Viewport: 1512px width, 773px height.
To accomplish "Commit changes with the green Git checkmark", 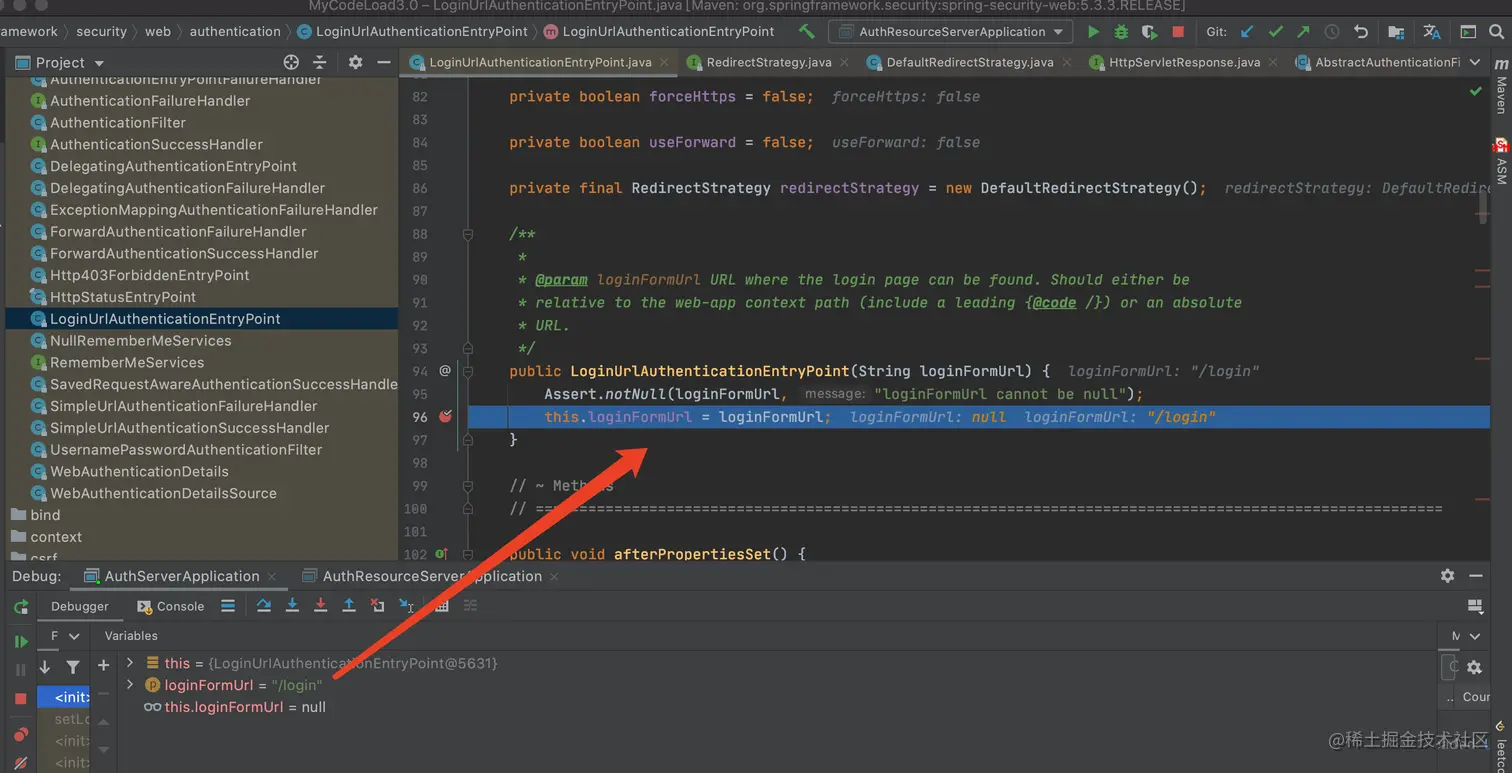I will tap(1275, 32).
